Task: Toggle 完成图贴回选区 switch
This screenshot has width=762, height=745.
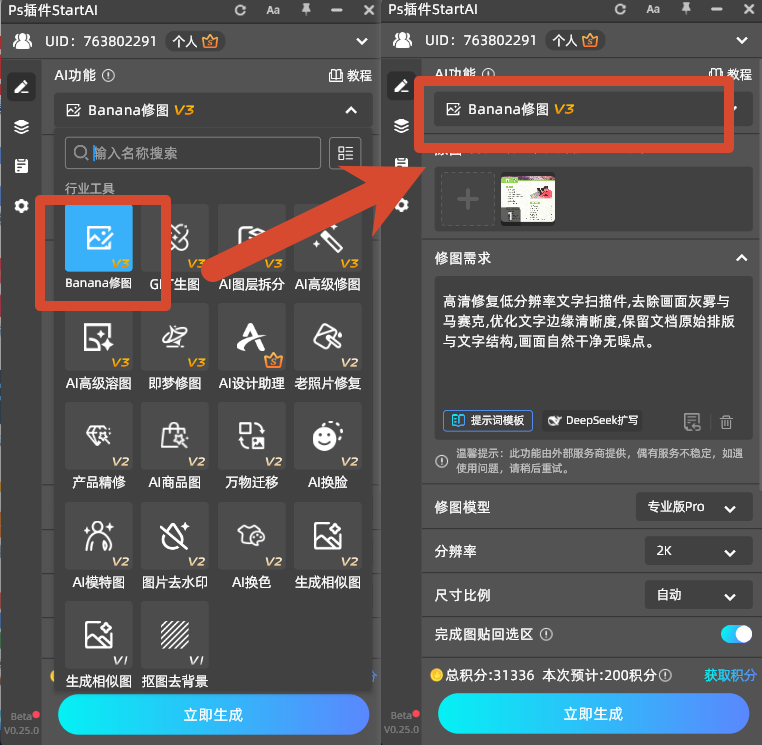Action: click(736, 634)
